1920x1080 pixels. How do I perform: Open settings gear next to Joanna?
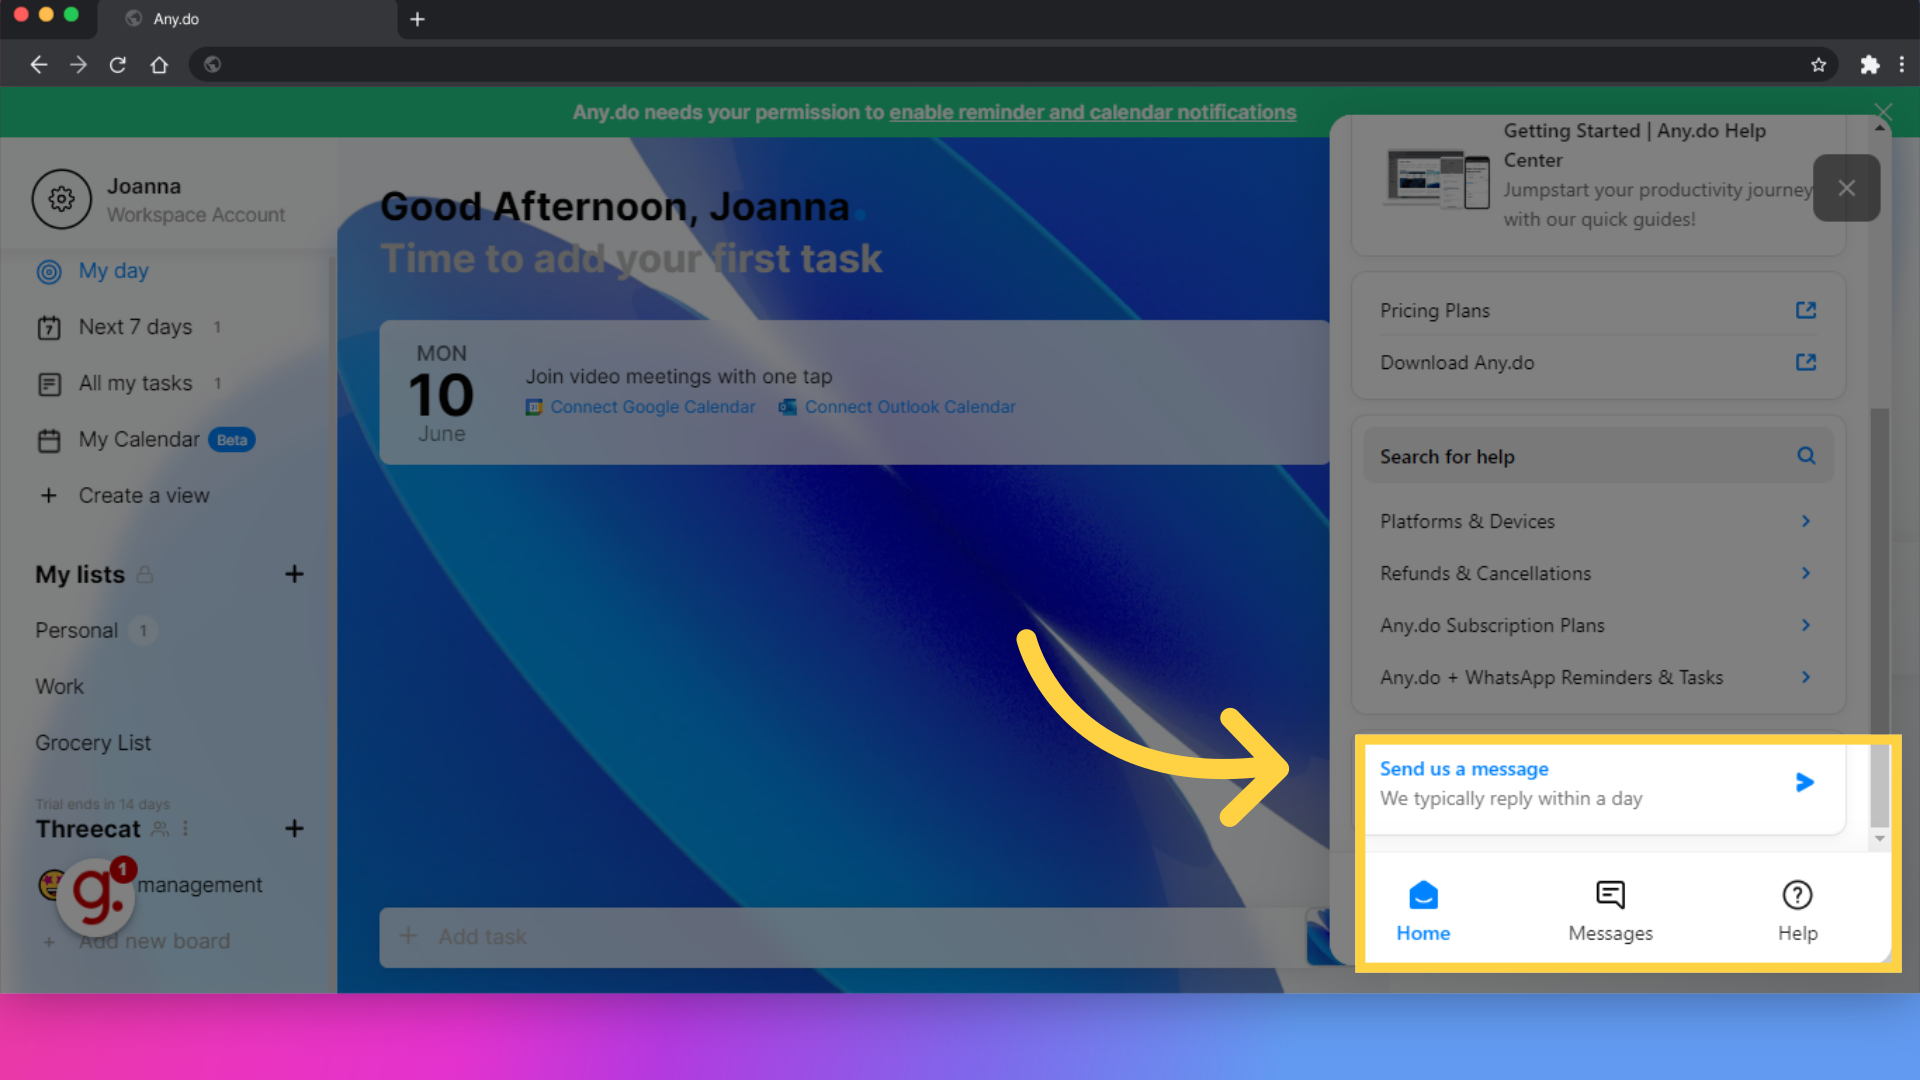61,199
